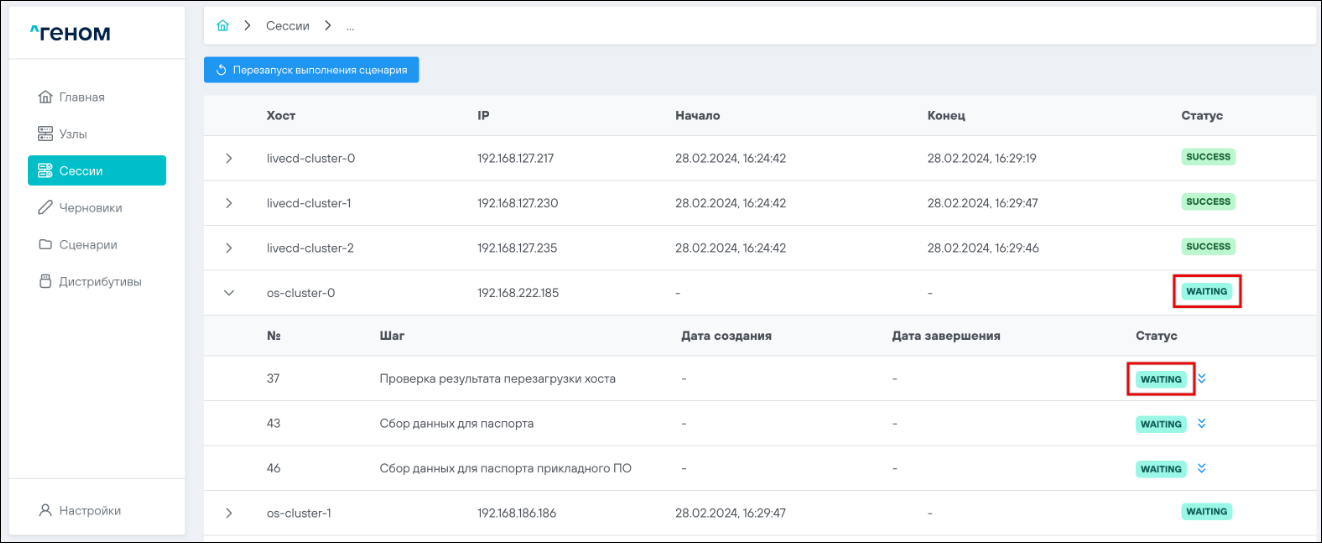This screenshot has width=1322, height=544.
Task: Open Главная from the sidebar
Action: [81, 97]
